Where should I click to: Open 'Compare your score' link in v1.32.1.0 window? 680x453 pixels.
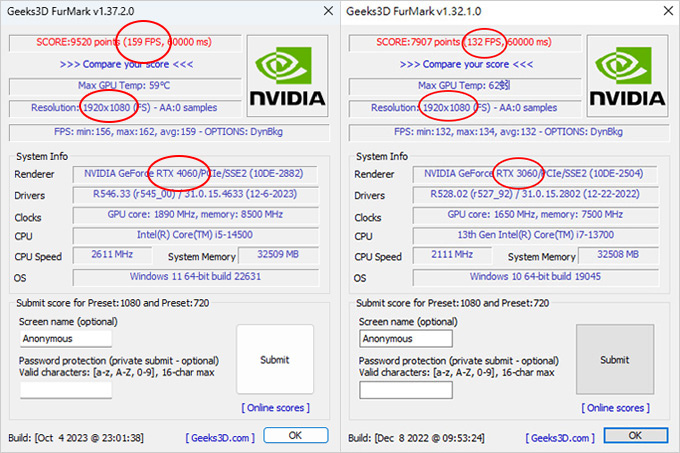[466, 64]
